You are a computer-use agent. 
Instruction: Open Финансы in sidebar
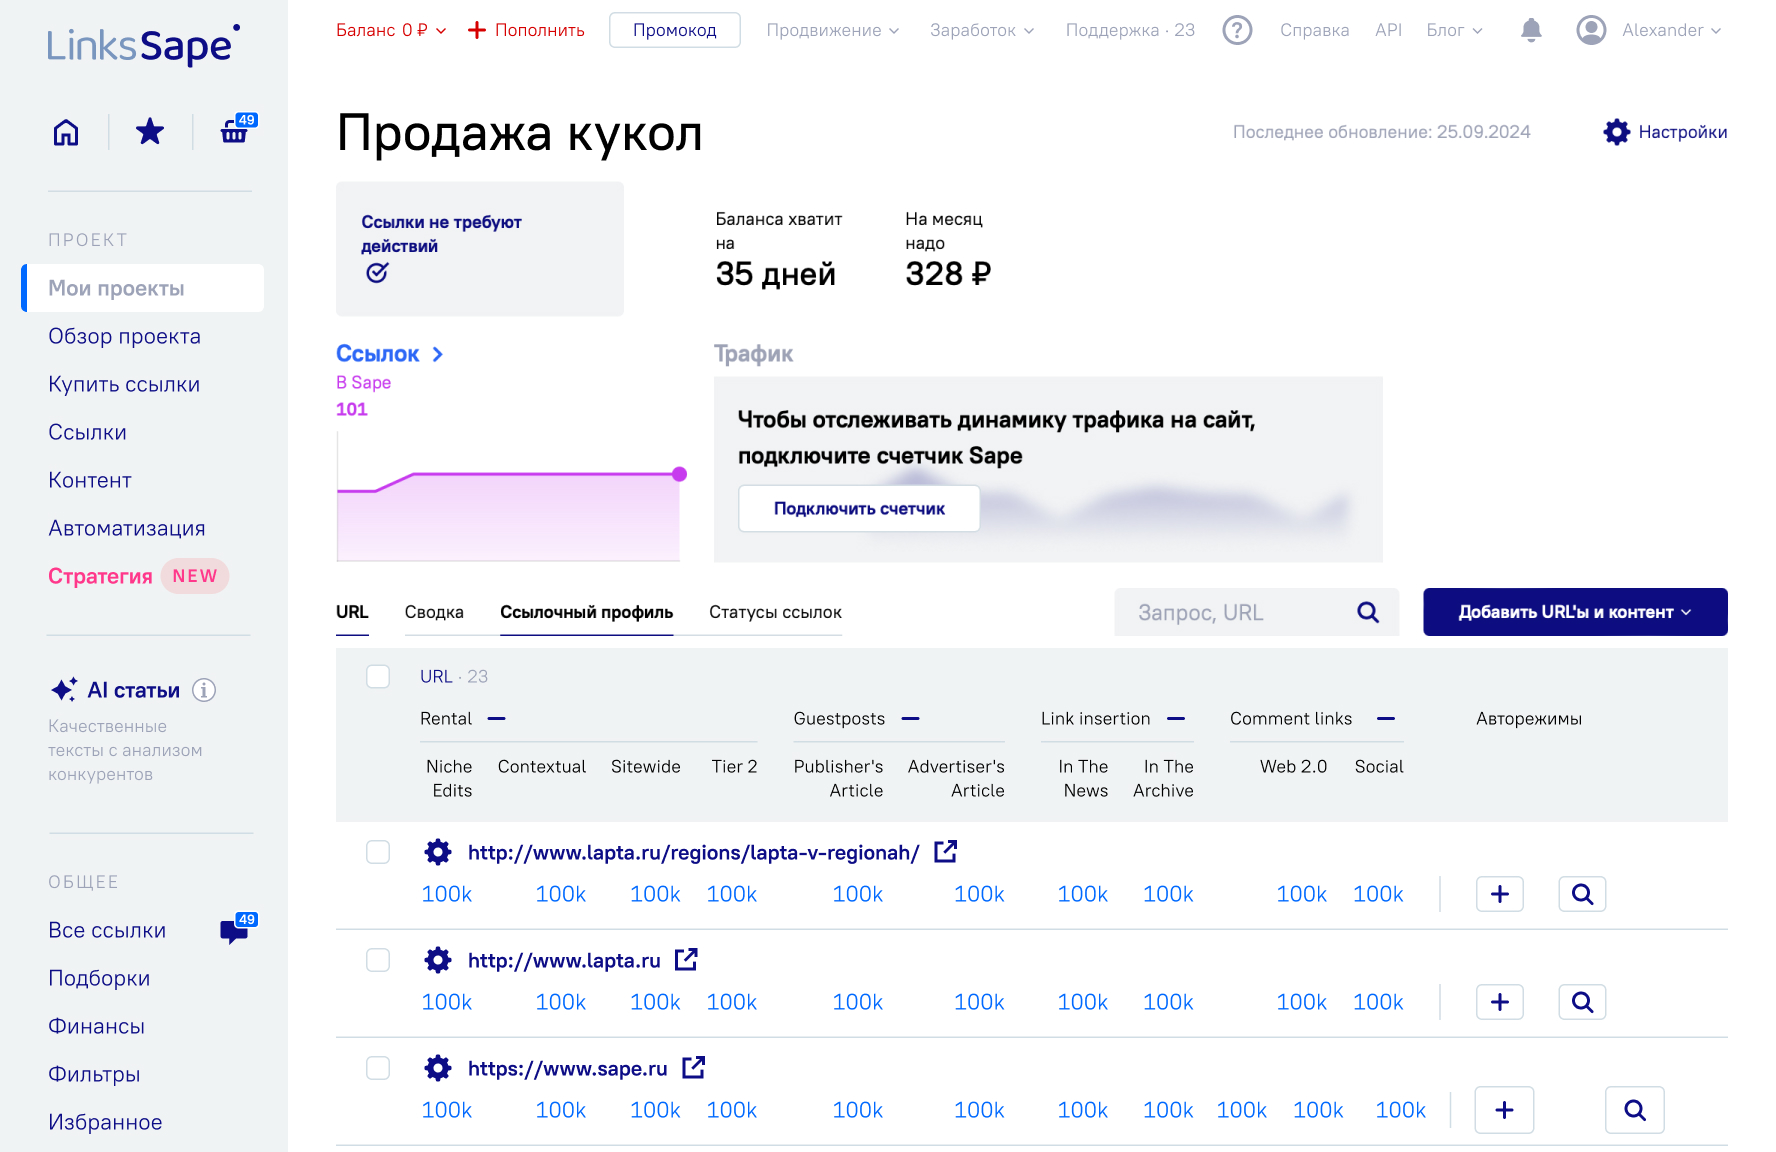pos(96,1026)
